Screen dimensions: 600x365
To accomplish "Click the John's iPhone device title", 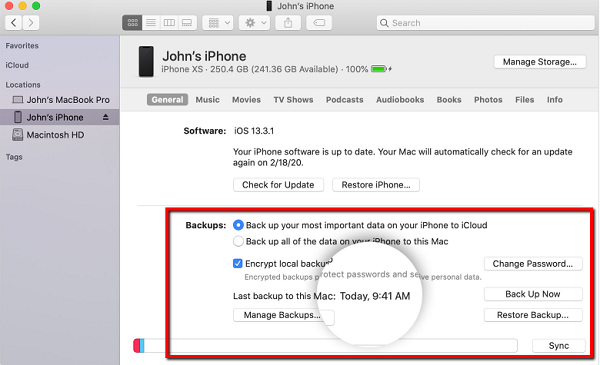I will [x=204, y=56].
